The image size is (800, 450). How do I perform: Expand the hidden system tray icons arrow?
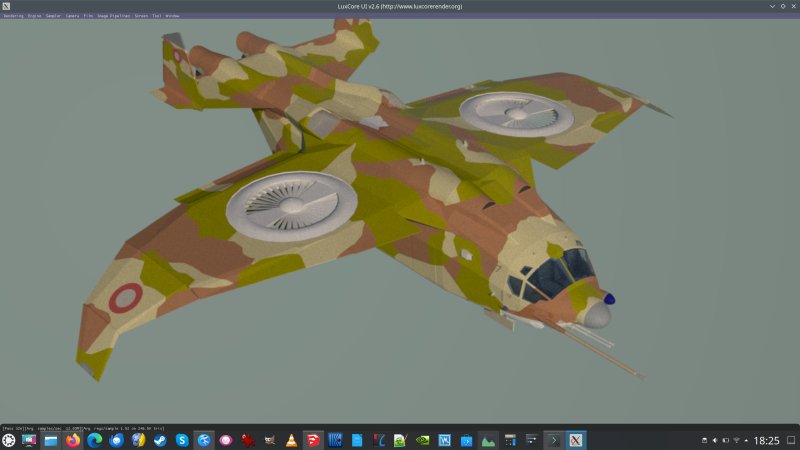coord(748,440)
